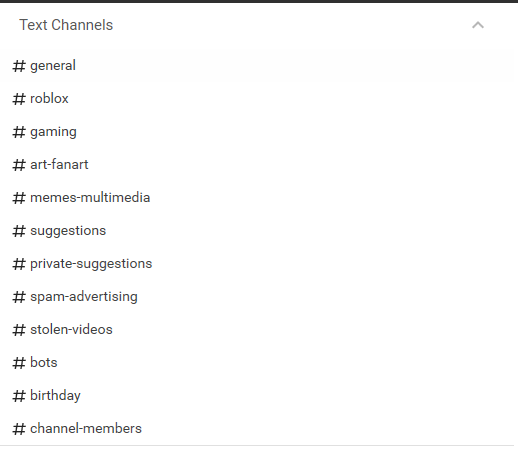Click the hash icon beside general

(x=19, y=66)
